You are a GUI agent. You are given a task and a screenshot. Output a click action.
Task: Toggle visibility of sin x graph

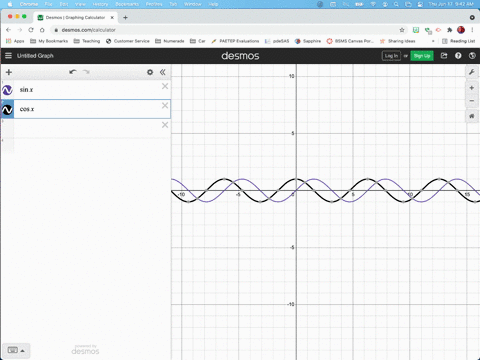7,90
